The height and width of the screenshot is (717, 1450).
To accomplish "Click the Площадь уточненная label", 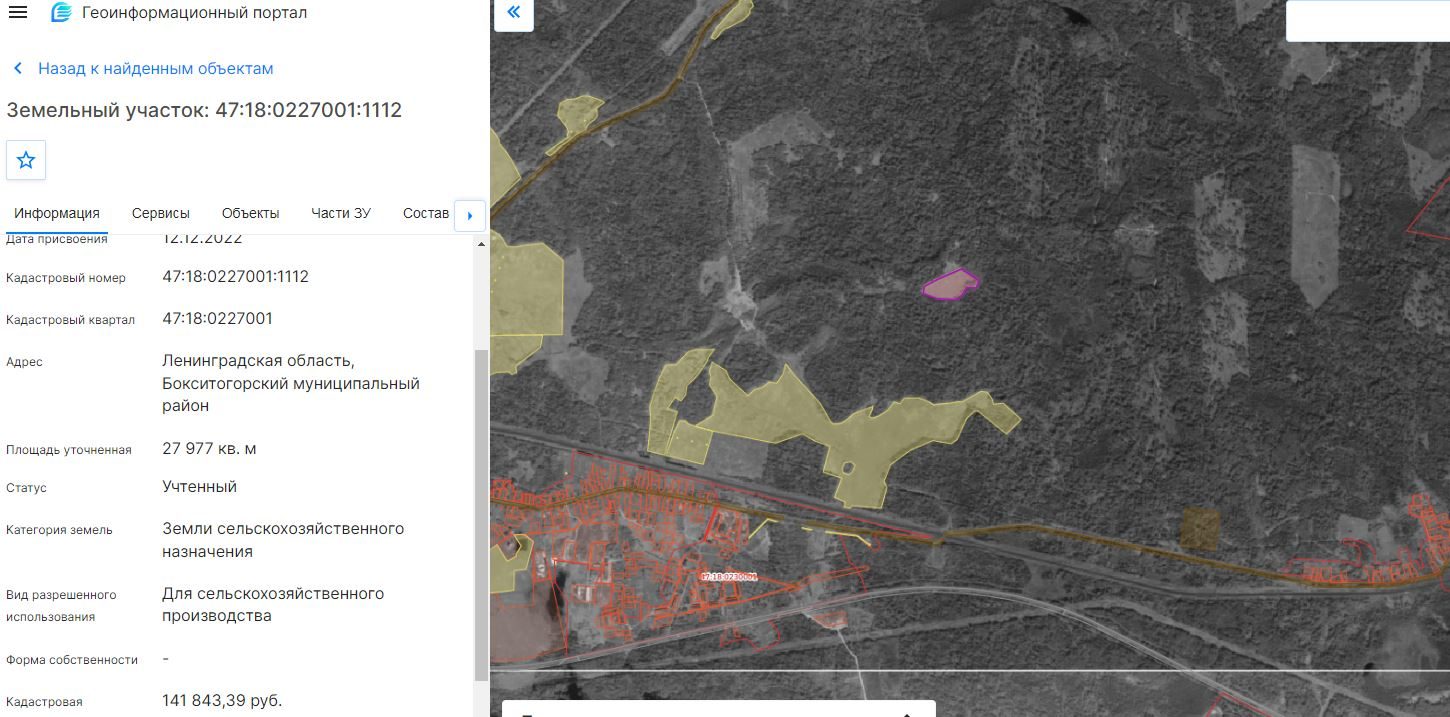I will pyautogui.click(x=69, y=450).
